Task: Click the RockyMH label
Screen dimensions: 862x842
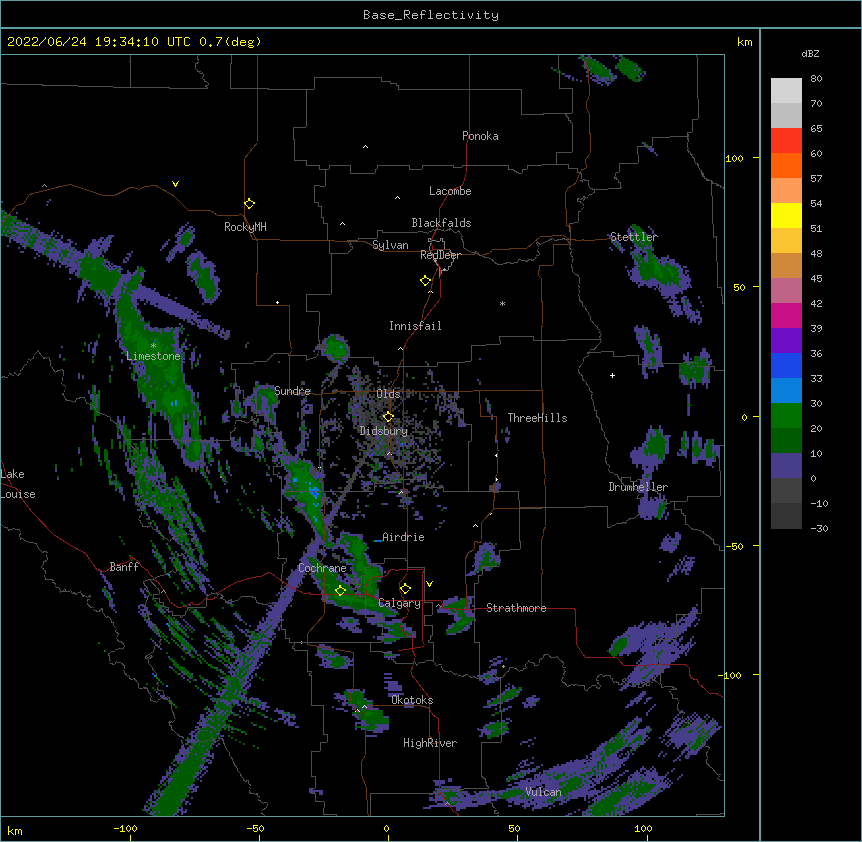Action: tap(245, 227)
